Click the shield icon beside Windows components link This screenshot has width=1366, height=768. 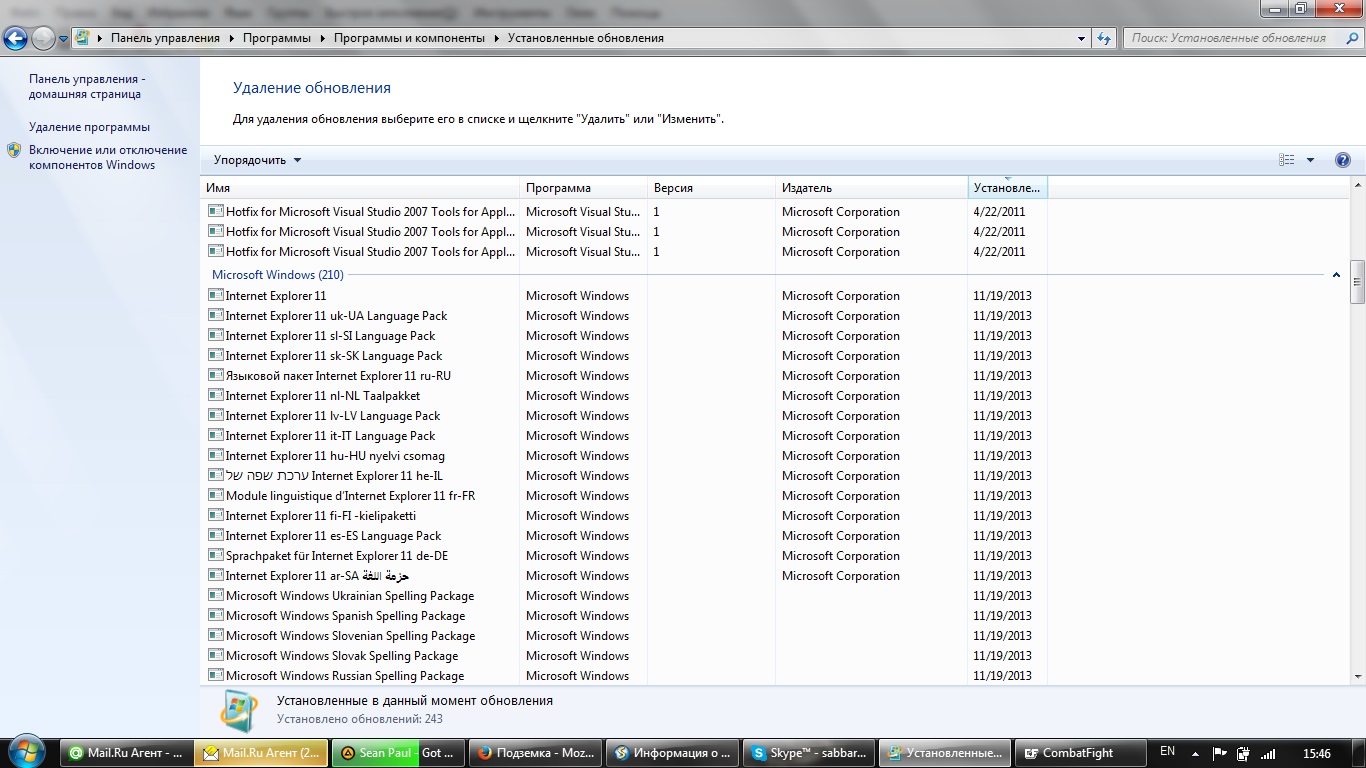click(14, 150)
